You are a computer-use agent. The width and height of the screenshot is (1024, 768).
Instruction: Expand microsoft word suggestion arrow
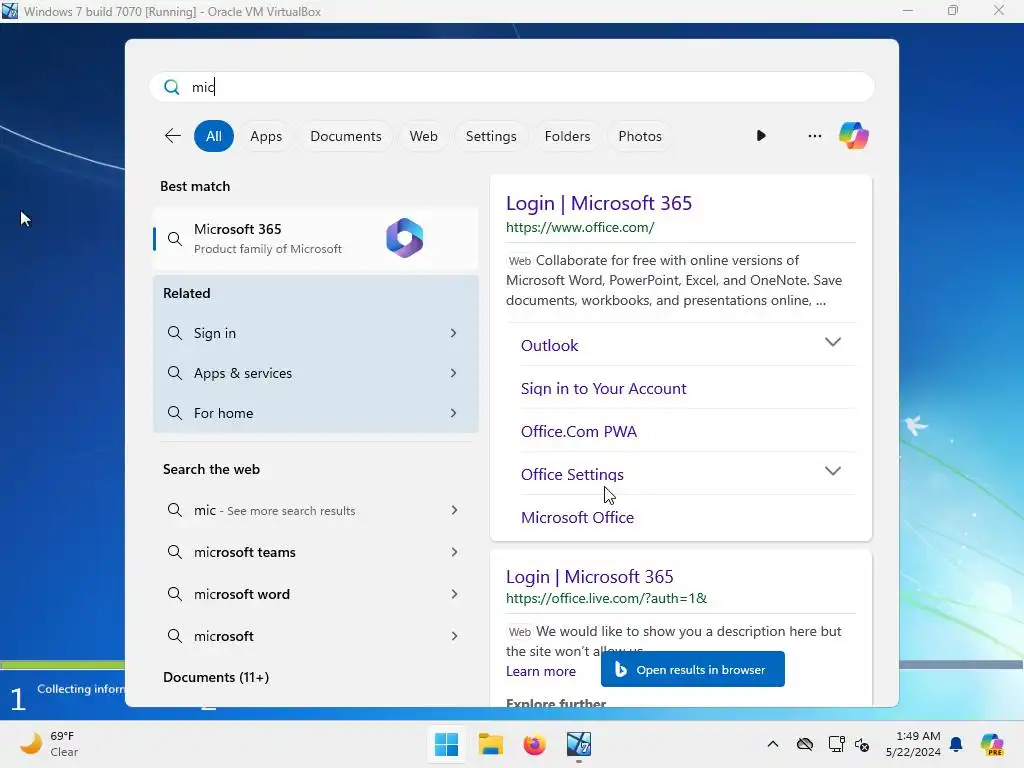pos(454,594)
